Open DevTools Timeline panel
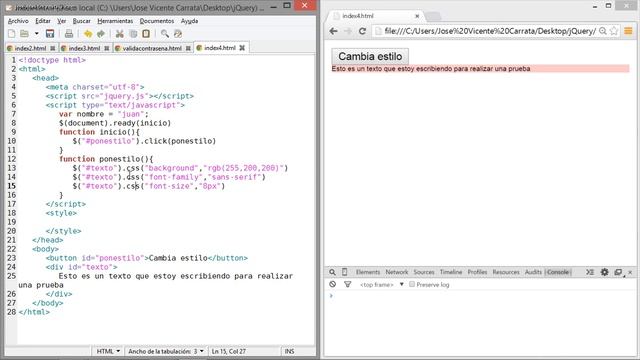The height and width of the screenshot is (360, 640). [x=451, y=272]
